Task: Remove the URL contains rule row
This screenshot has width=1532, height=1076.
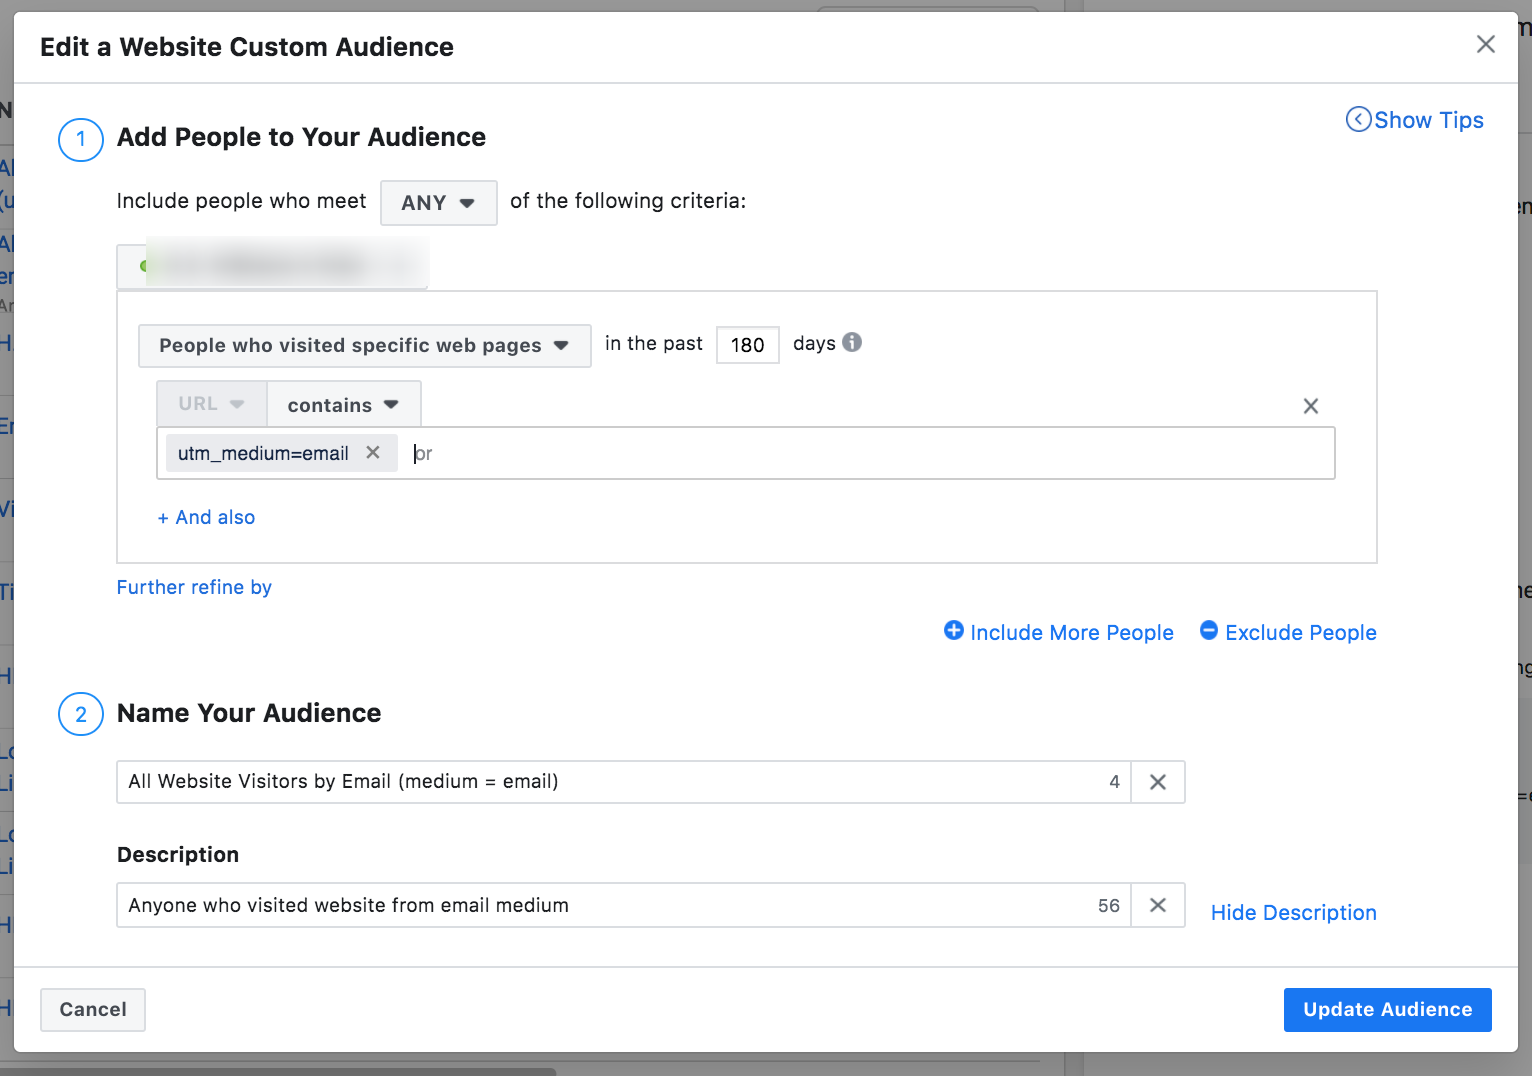Action: 1311,406
